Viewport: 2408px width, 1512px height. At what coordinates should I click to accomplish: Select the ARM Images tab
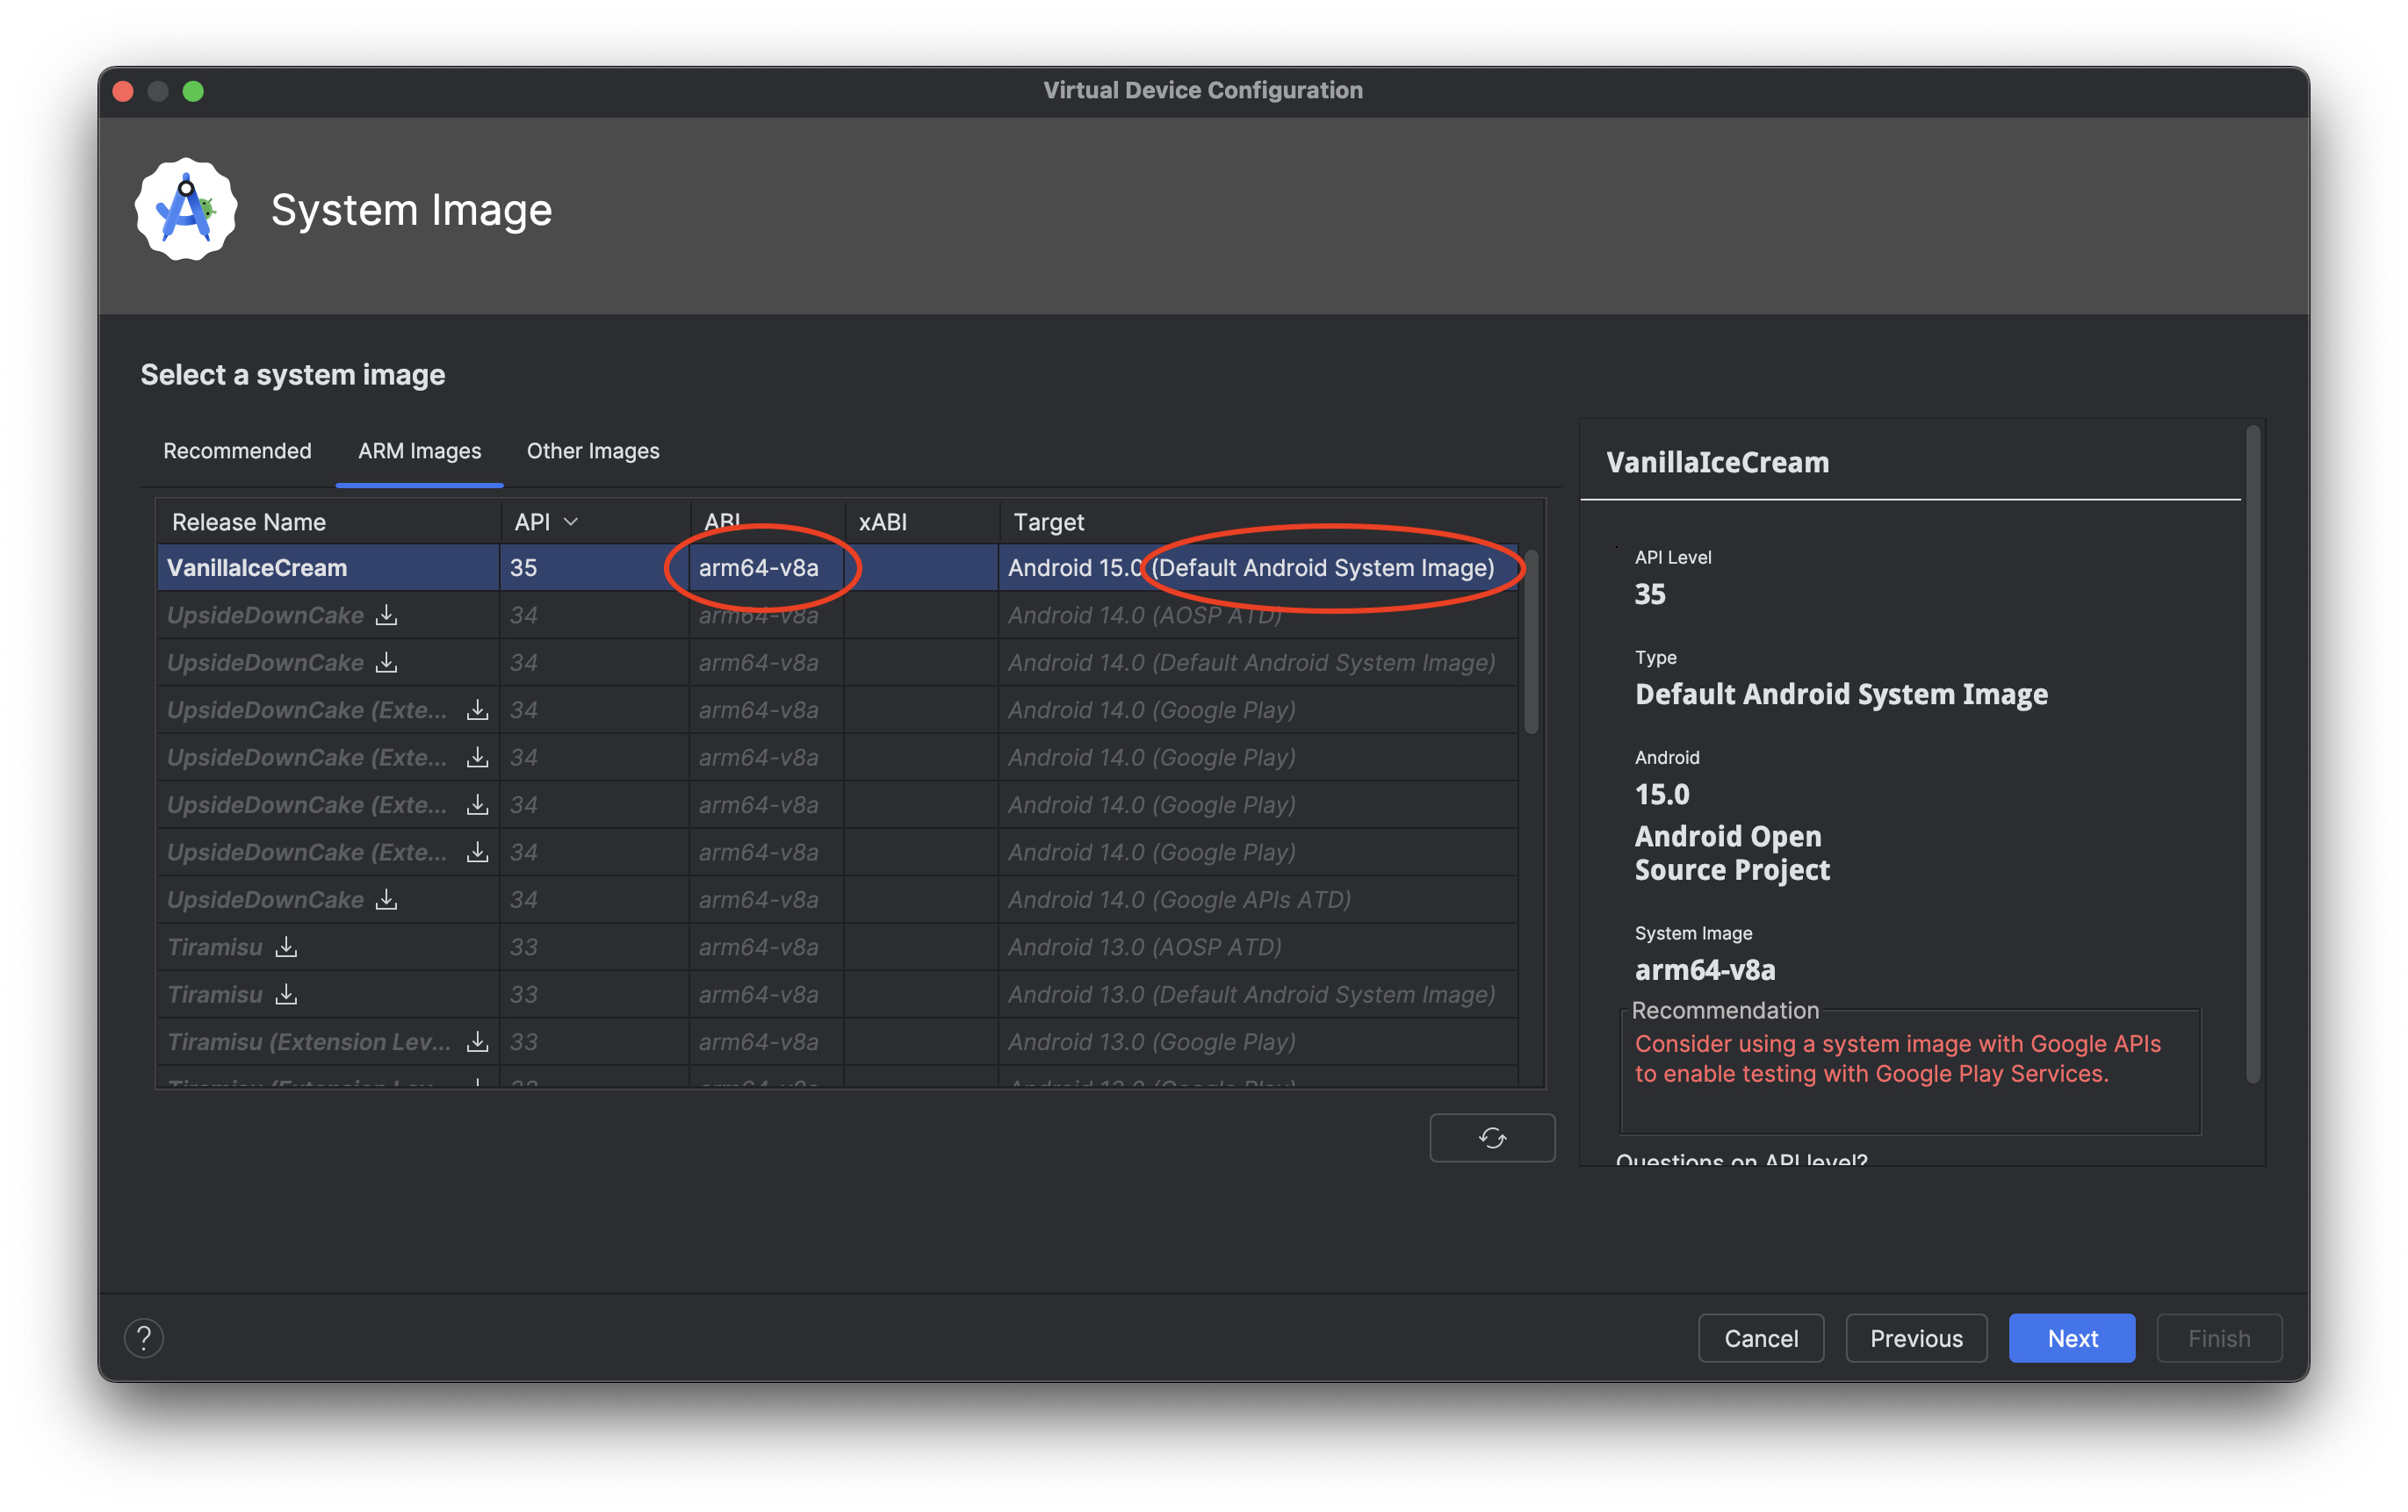pos(419,451)
